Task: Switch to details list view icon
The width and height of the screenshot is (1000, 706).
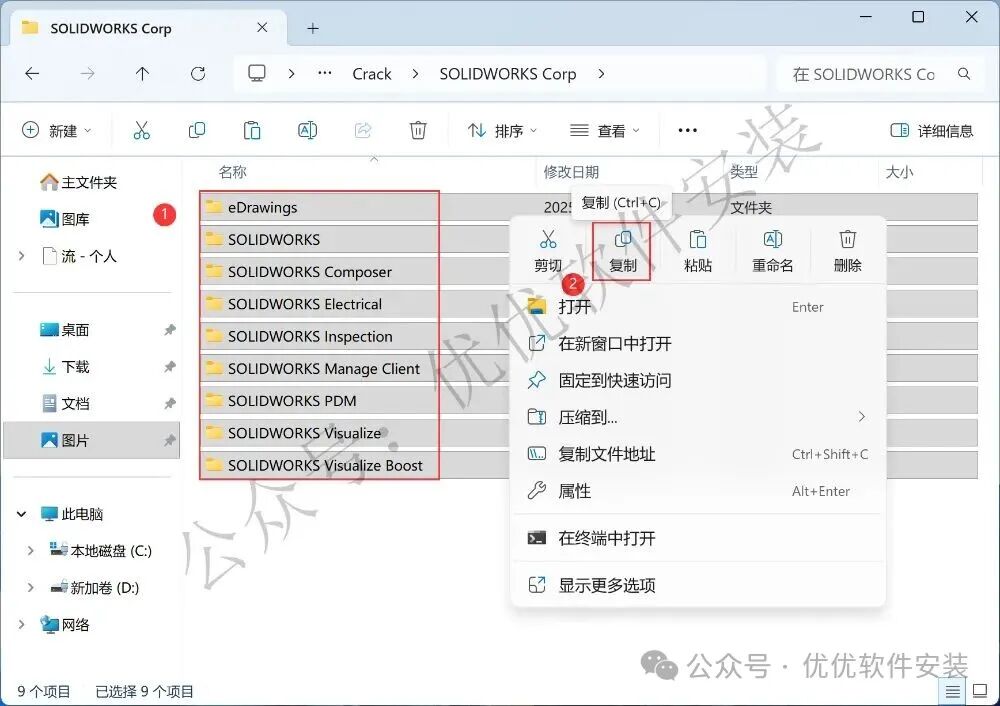Action: (x=952, y=691)
